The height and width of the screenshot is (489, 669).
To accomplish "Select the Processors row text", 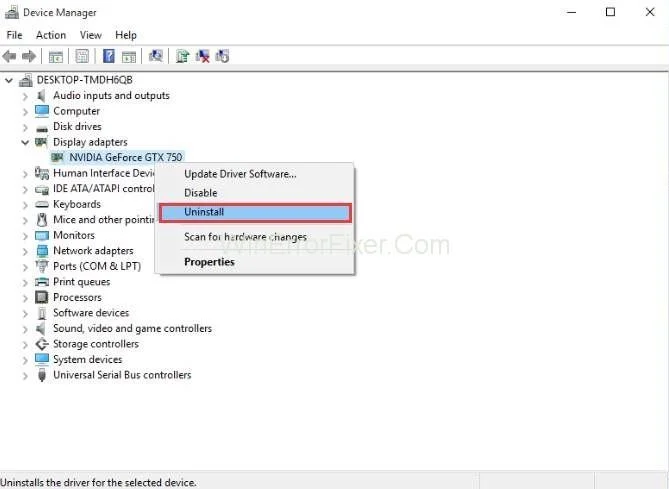I will [77, 297].
